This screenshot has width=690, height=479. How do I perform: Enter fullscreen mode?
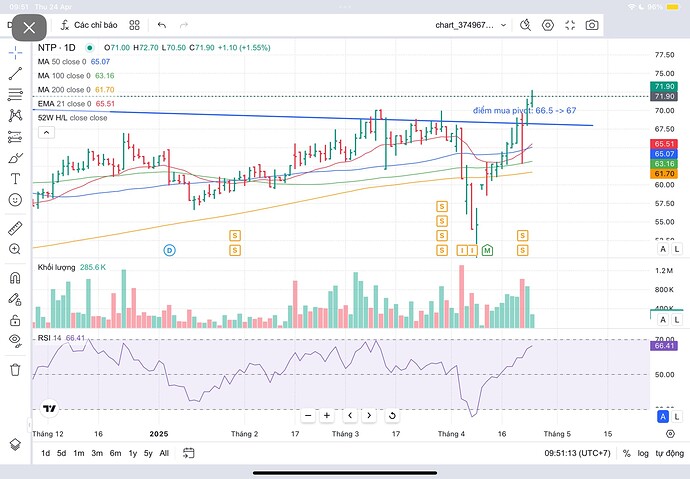coord(570,25)
